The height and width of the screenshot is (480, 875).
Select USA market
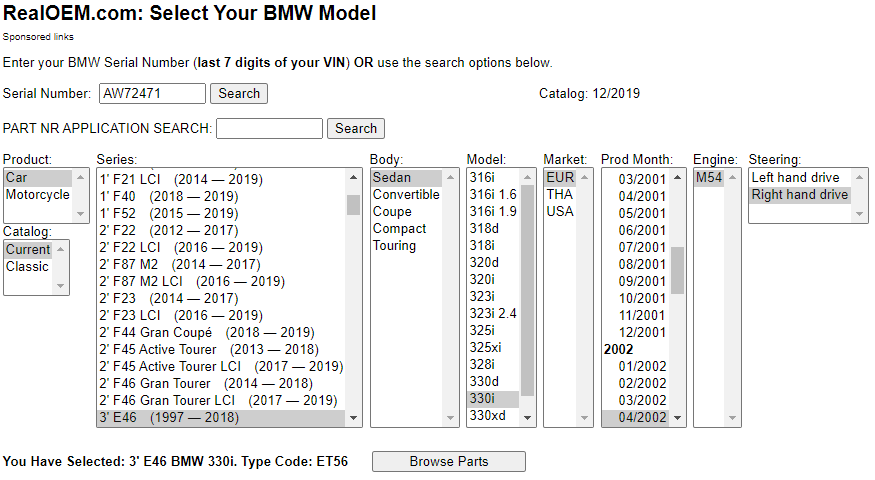[x=560, y=212]
